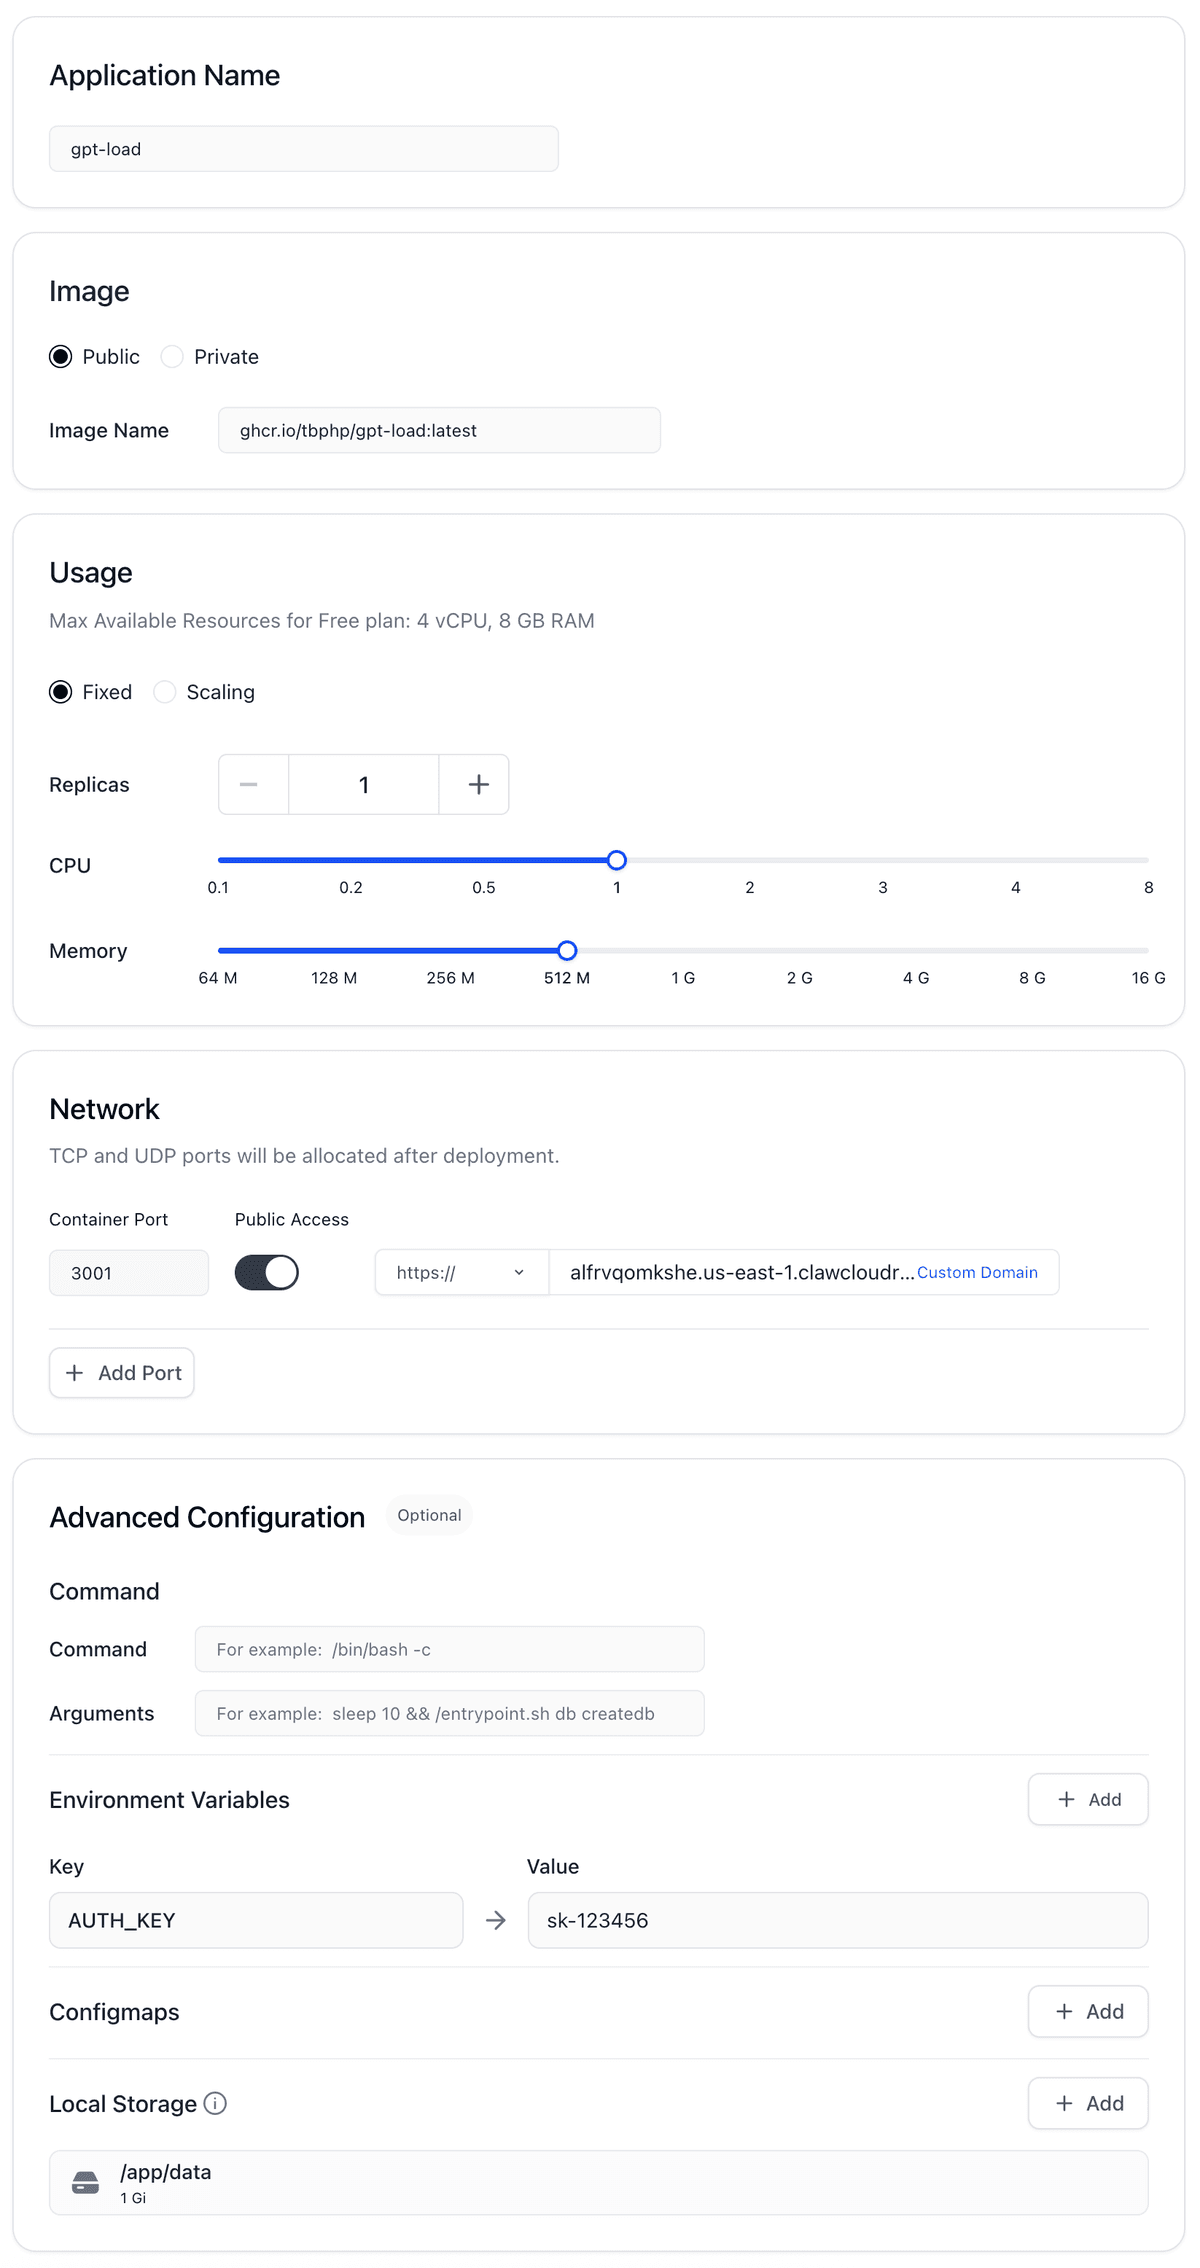The width and height of the screenshot is (1200, 2268).
Task: Decrease replicas with the minus icon
Action: pyautogui.click(x=249, y=785)
